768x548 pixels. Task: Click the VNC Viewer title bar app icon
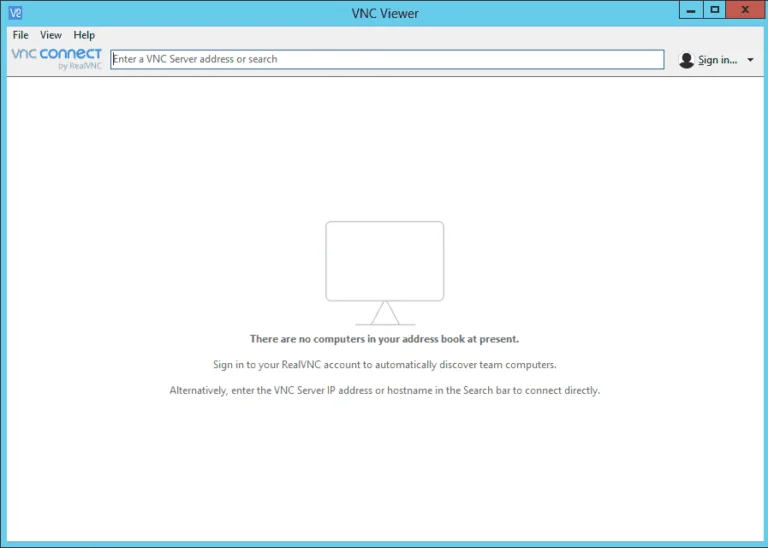[15, 13]
